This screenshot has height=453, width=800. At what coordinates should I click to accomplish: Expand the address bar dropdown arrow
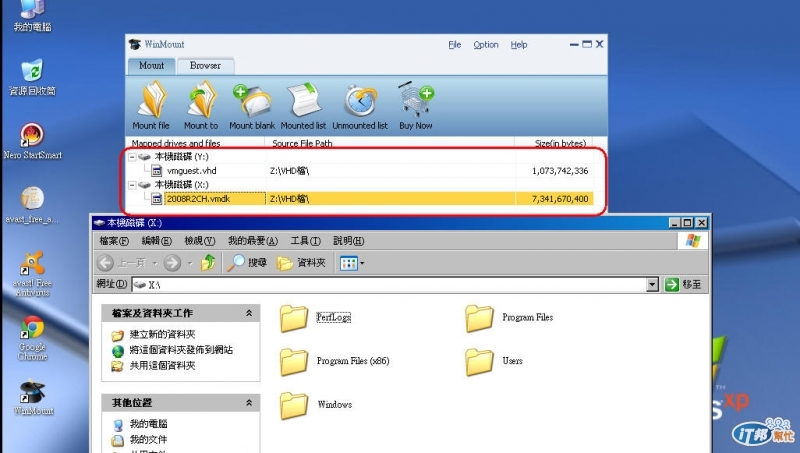point(653,284)
